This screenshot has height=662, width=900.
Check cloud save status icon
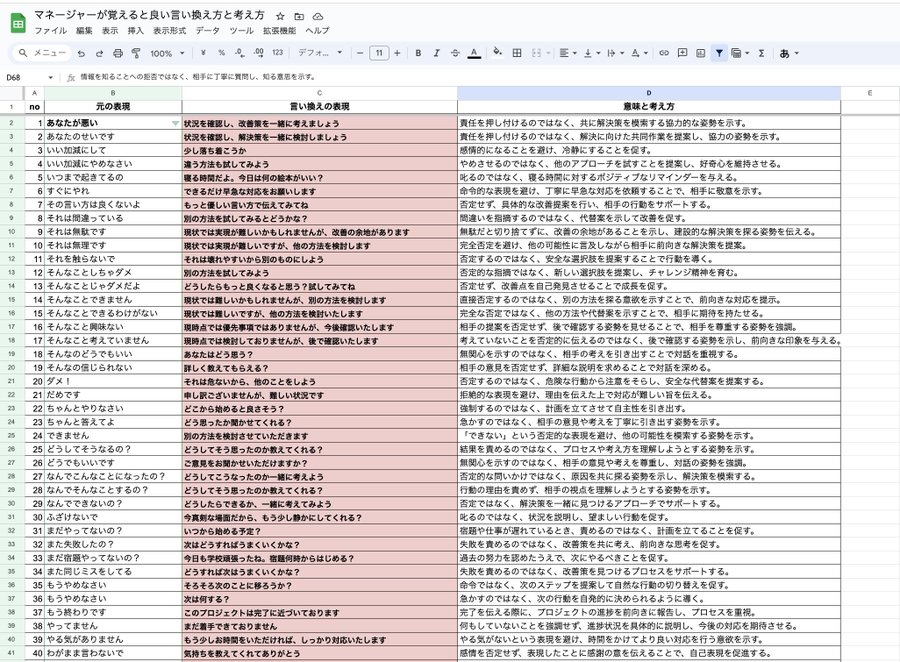pos(317,16)
